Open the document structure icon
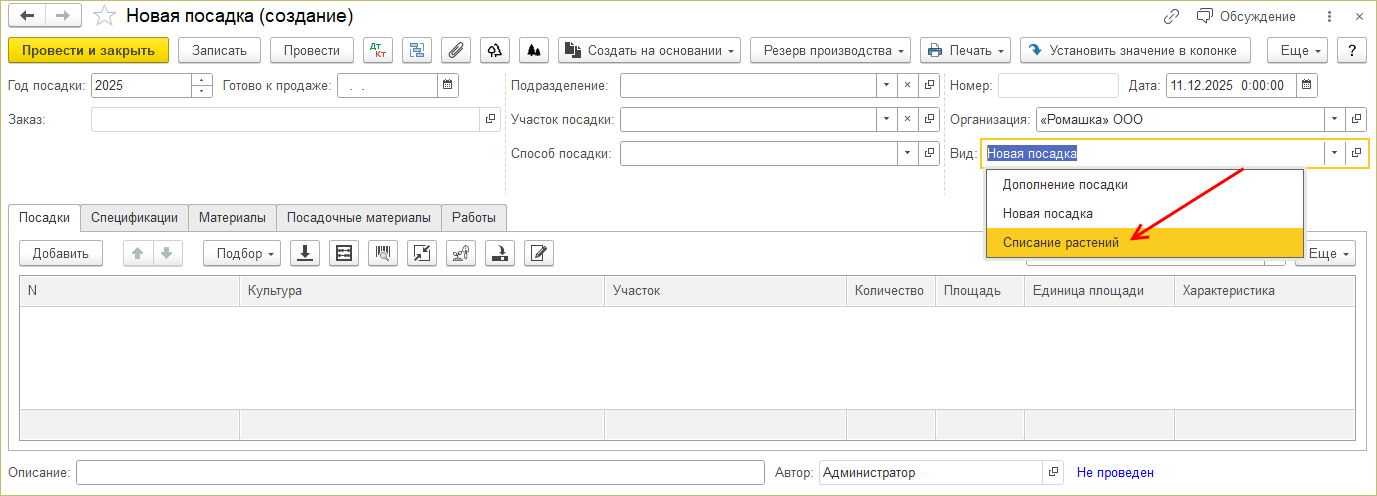The image size is (1377, 496). click(417, 50)
